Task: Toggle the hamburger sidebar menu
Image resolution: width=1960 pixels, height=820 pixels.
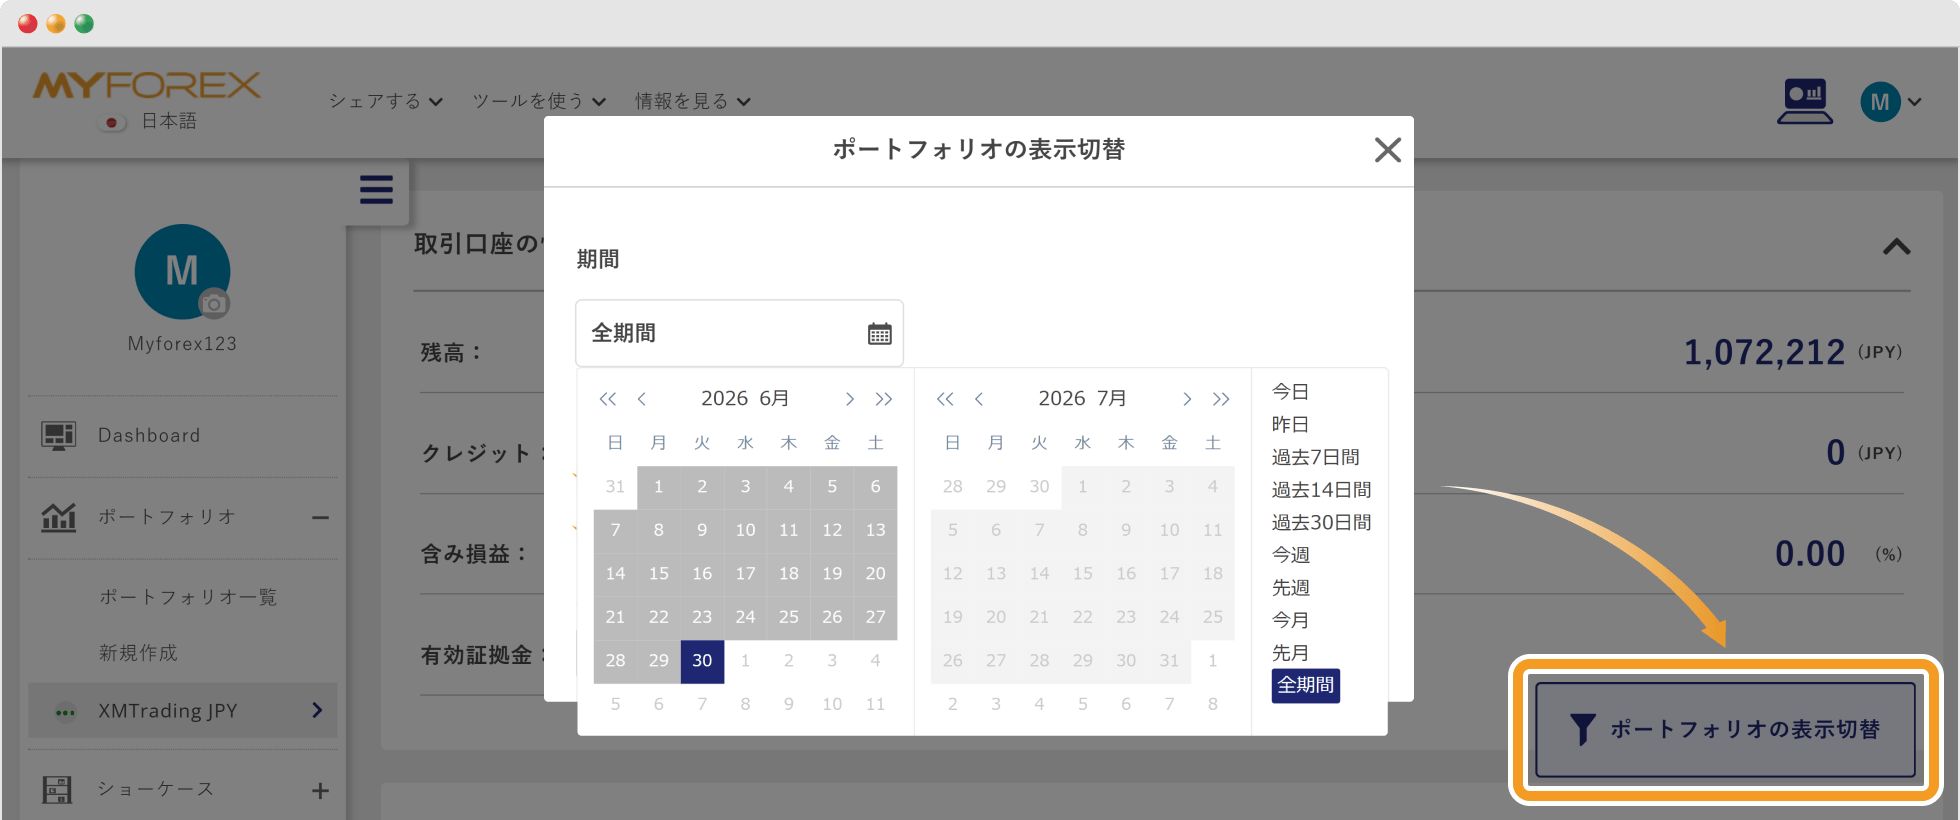Action: coord(376,190)
